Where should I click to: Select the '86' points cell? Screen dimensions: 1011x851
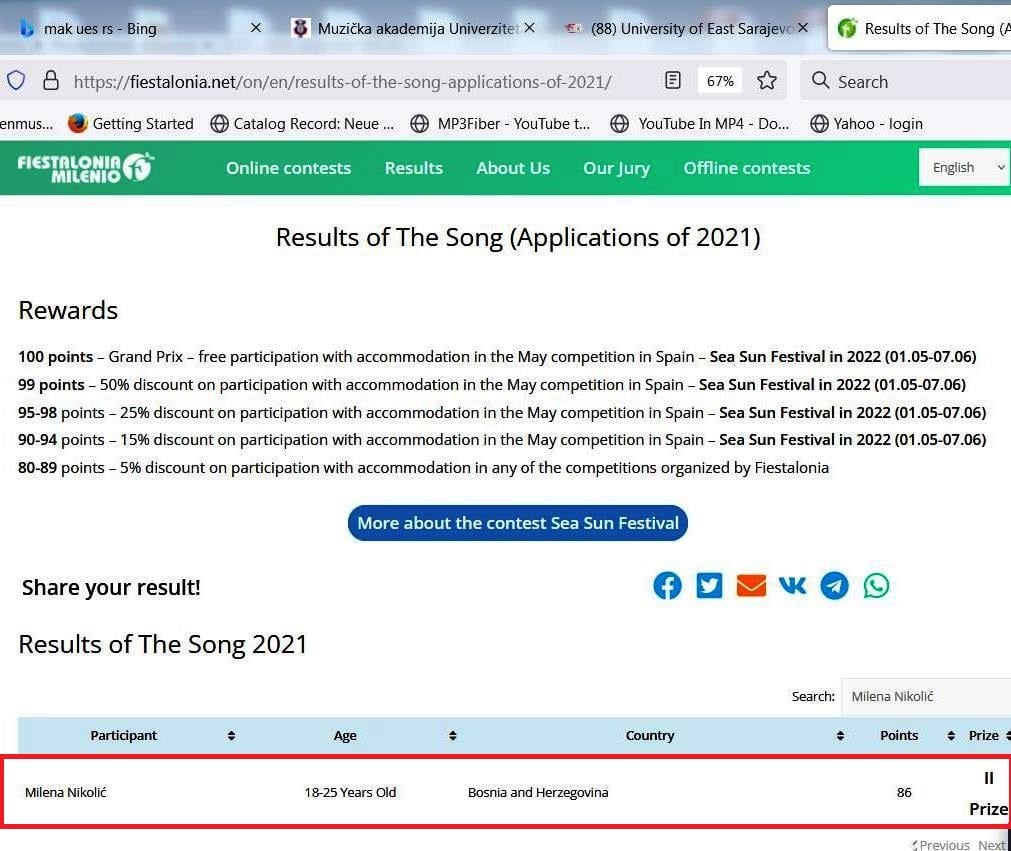(904, 792)
